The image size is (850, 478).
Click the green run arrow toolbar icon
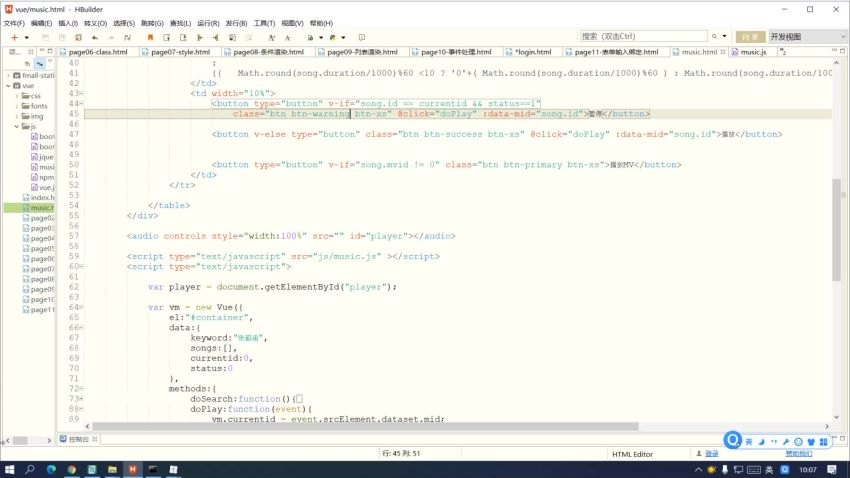click(199, 37)
